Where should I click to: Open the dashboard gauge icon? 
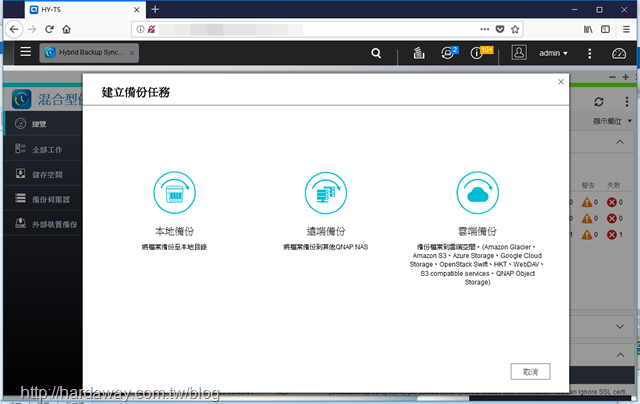(619, 53)
